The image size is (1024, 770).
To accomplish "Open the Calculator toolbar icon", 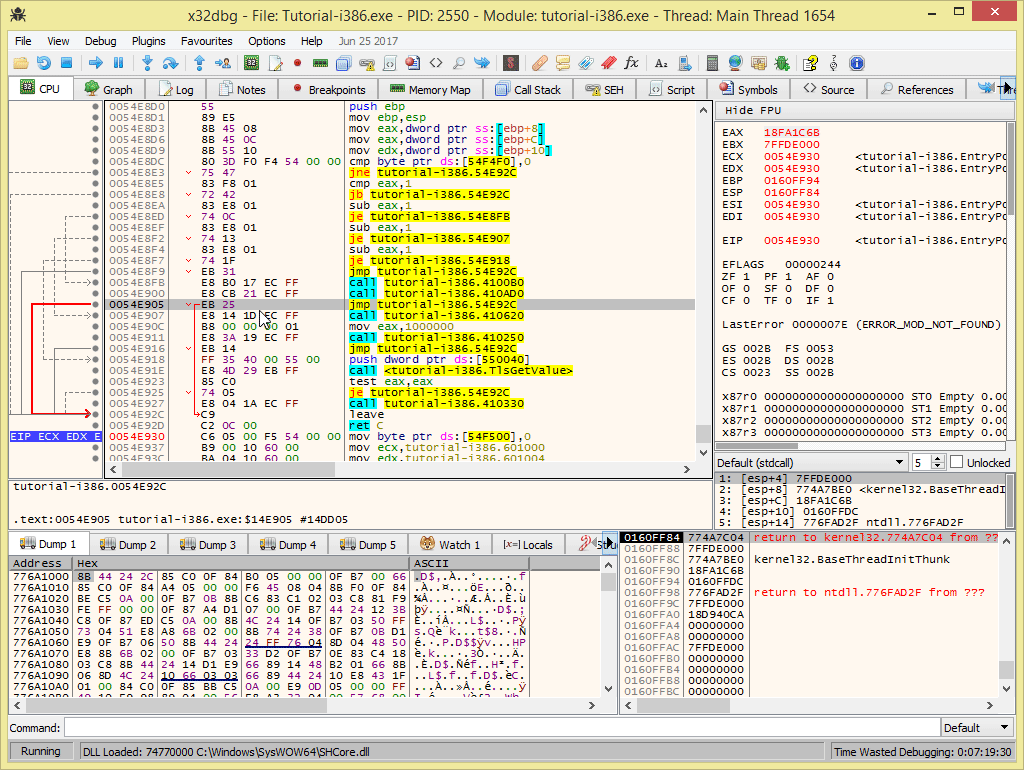I will (712, 63).
